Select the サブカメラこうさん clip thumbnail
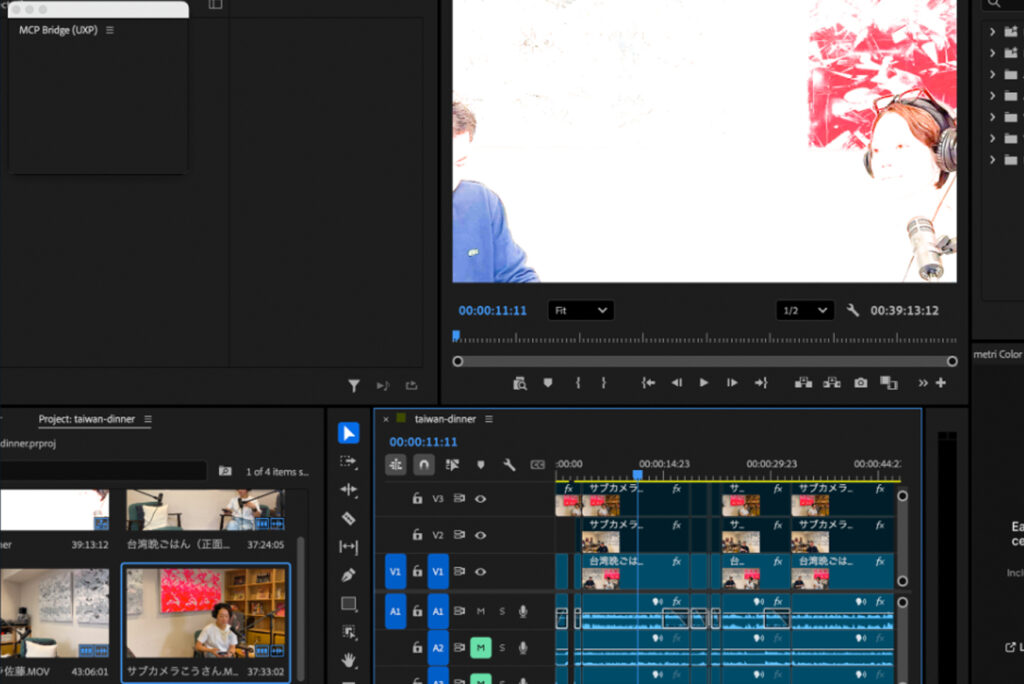 205,610
